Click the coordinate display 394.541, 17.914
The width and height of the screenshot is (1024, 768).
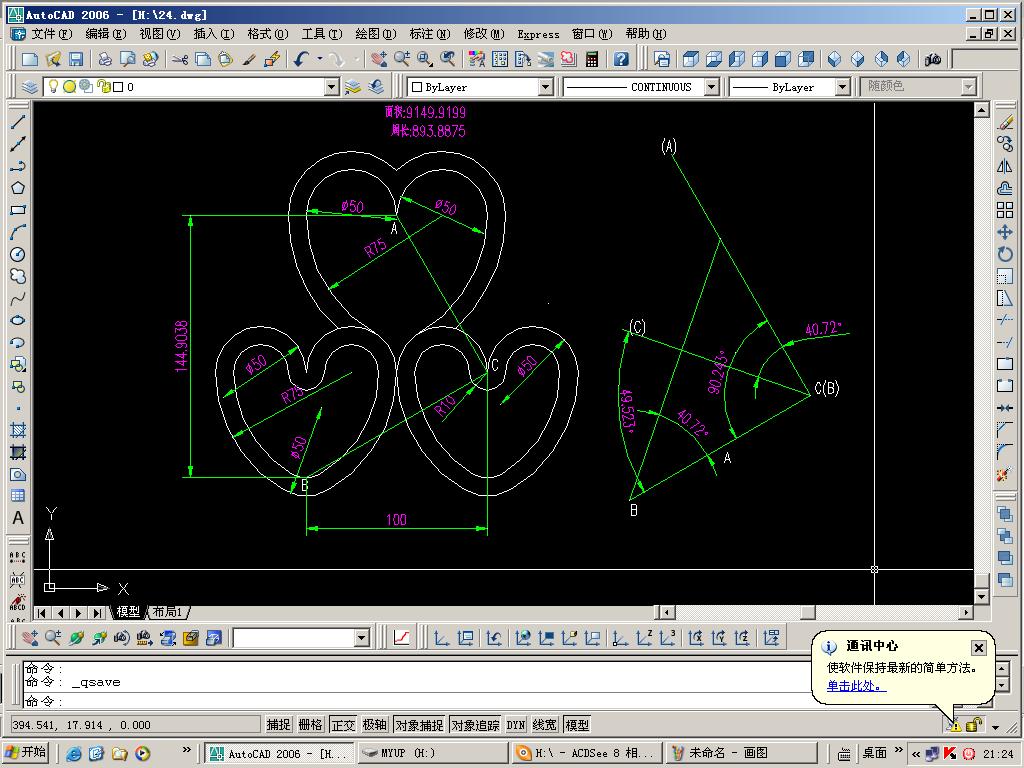[x=136, y=725]
